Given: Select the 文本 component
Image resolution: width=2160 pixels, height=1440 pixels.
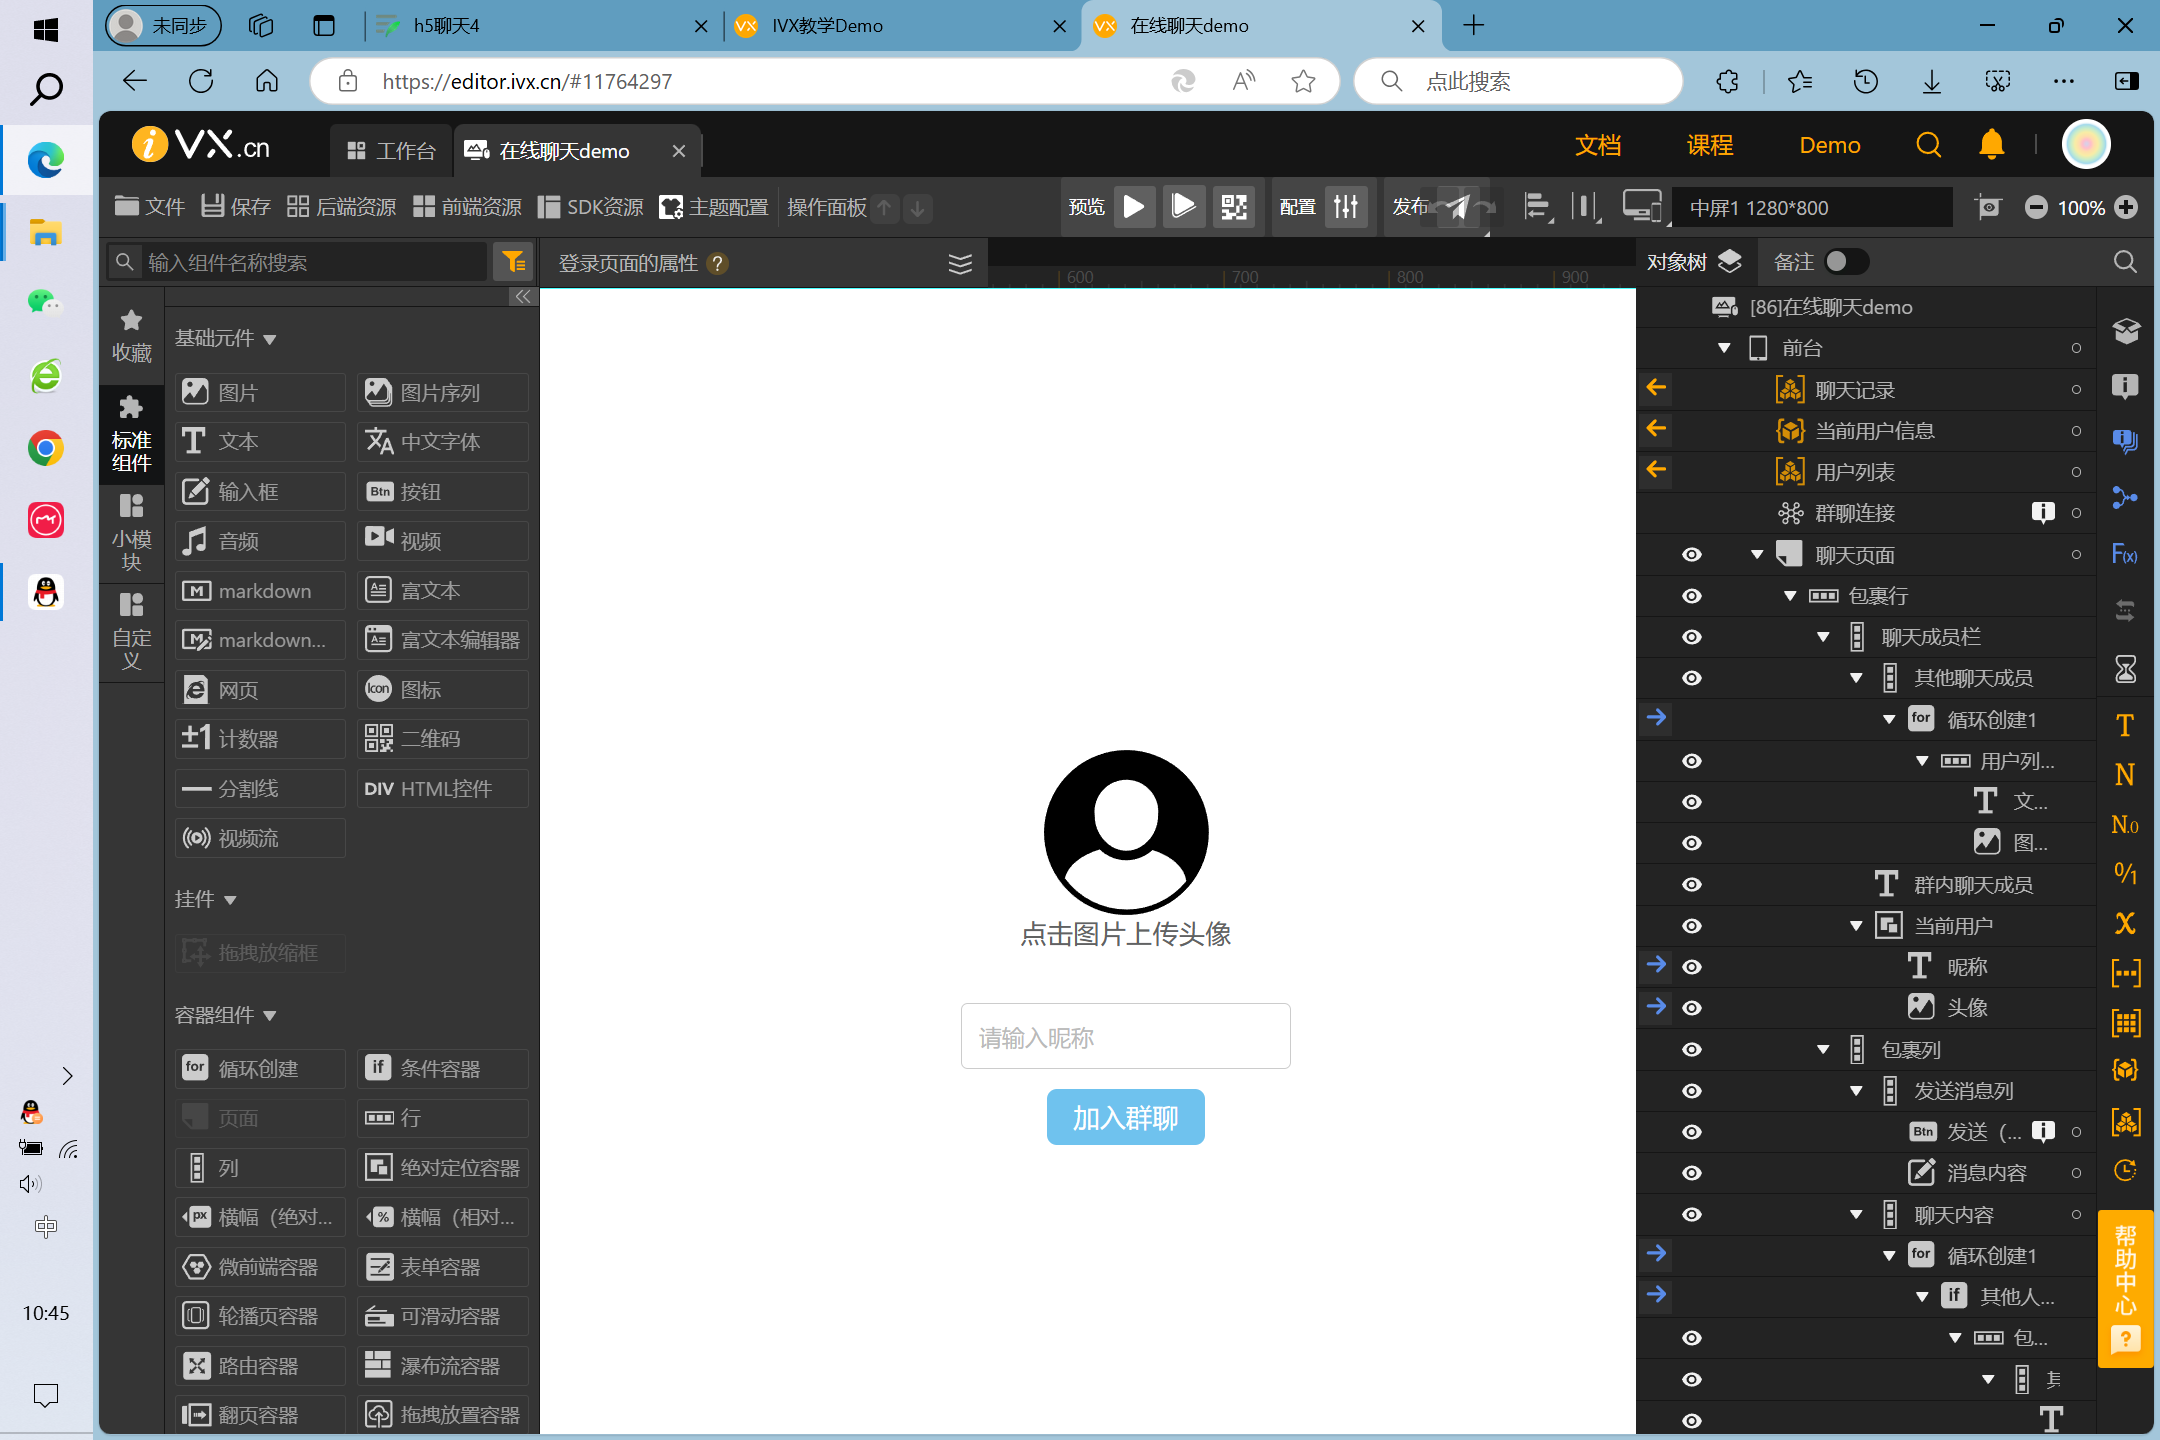Looking at the screenshot, I should [260, 441].
